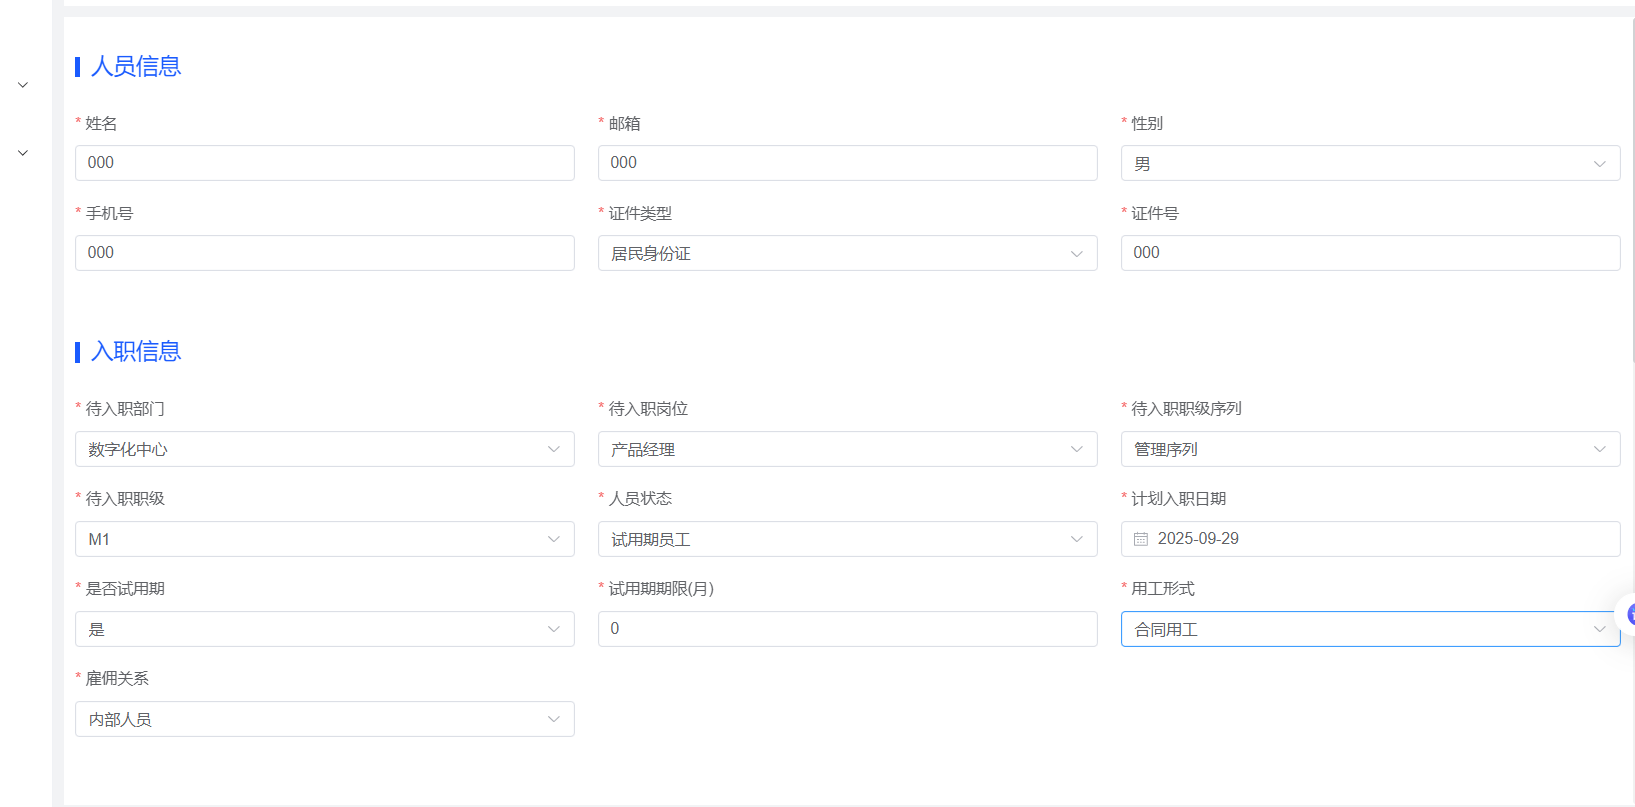Open the 用工形式 dropdown showing 合同用工
The image size is (1635, 807).
1370,629
